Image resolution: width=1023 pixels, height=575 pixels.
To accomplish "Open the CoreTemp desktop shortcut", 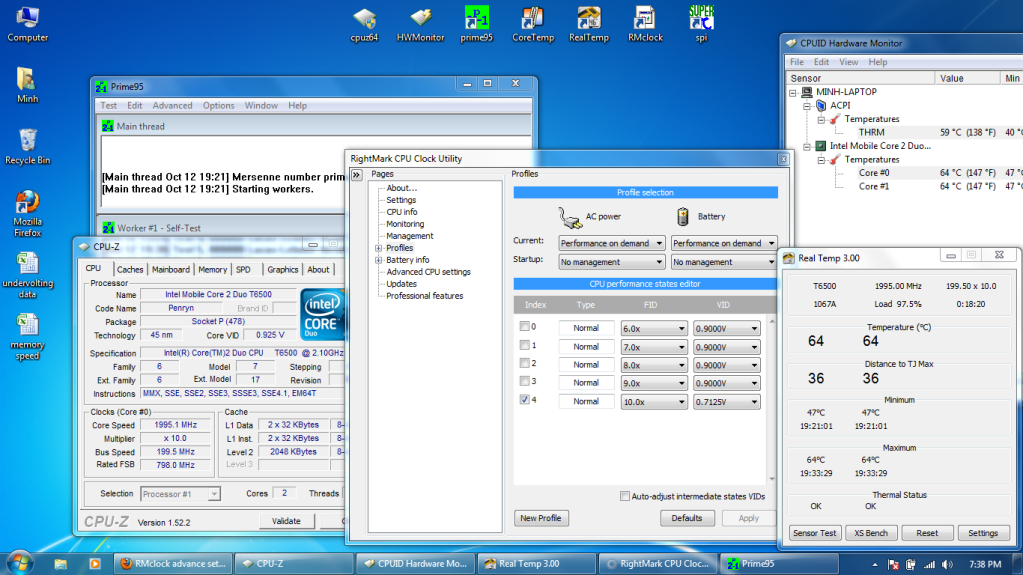I will pyautogui.click(x=532, y=24).
